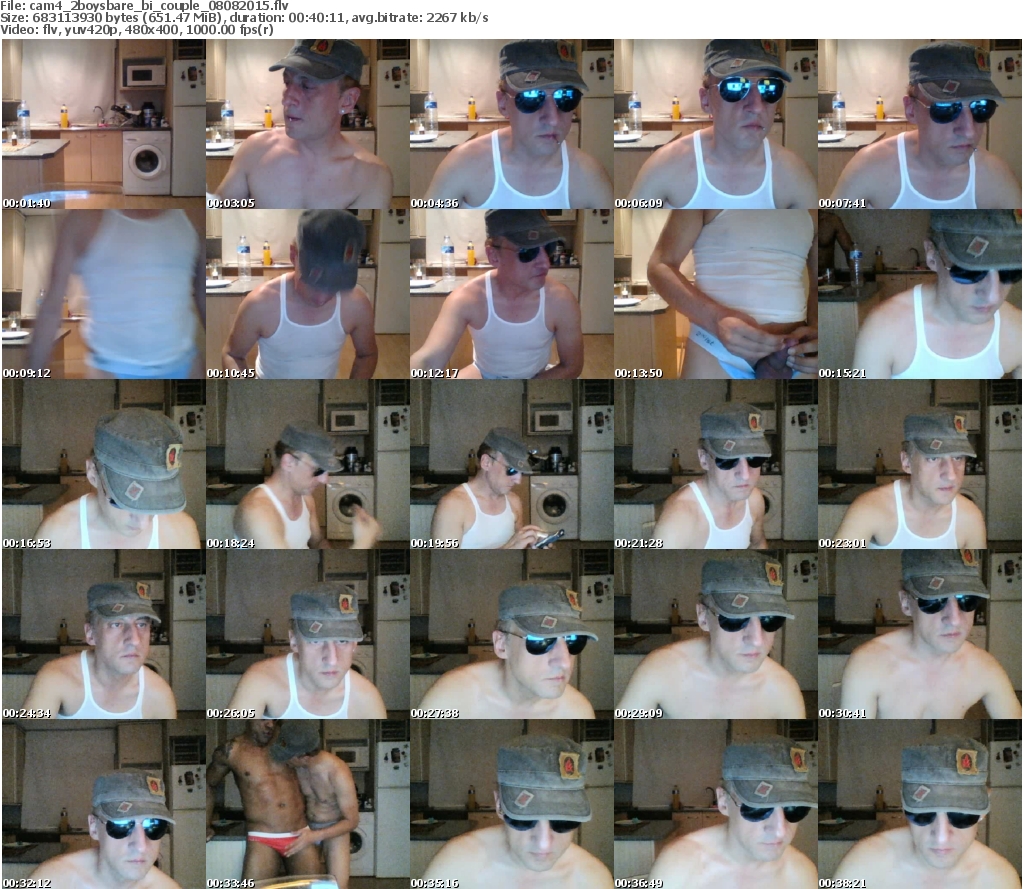Choose the frame labeled 00:29:09
This screenshot has height=889, width=1024.
[715, 634]
